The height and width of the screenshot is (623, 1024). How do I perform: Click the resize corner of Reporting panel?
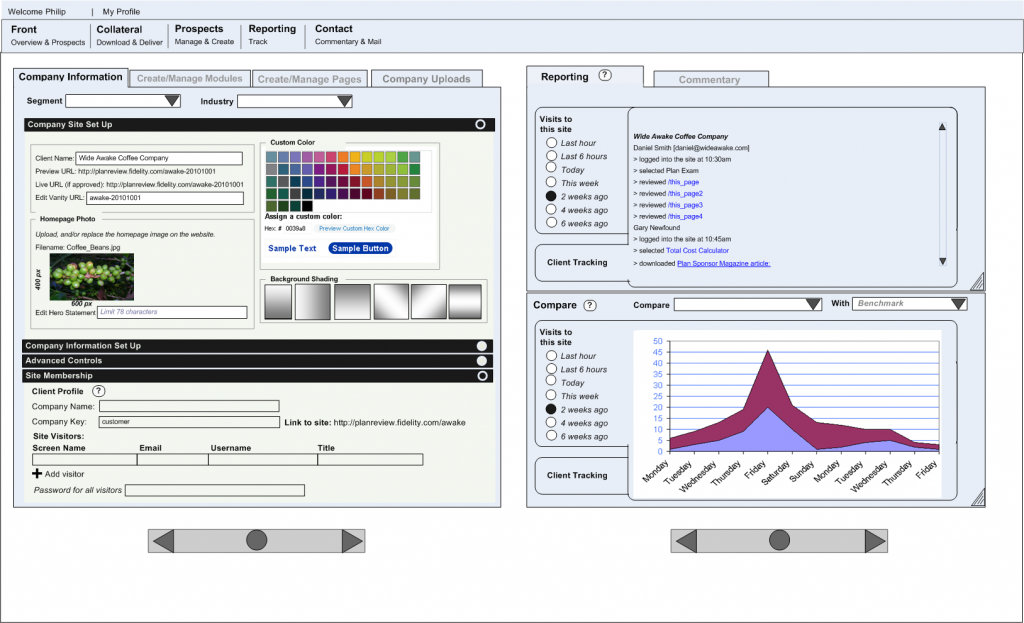click(977, 281)
